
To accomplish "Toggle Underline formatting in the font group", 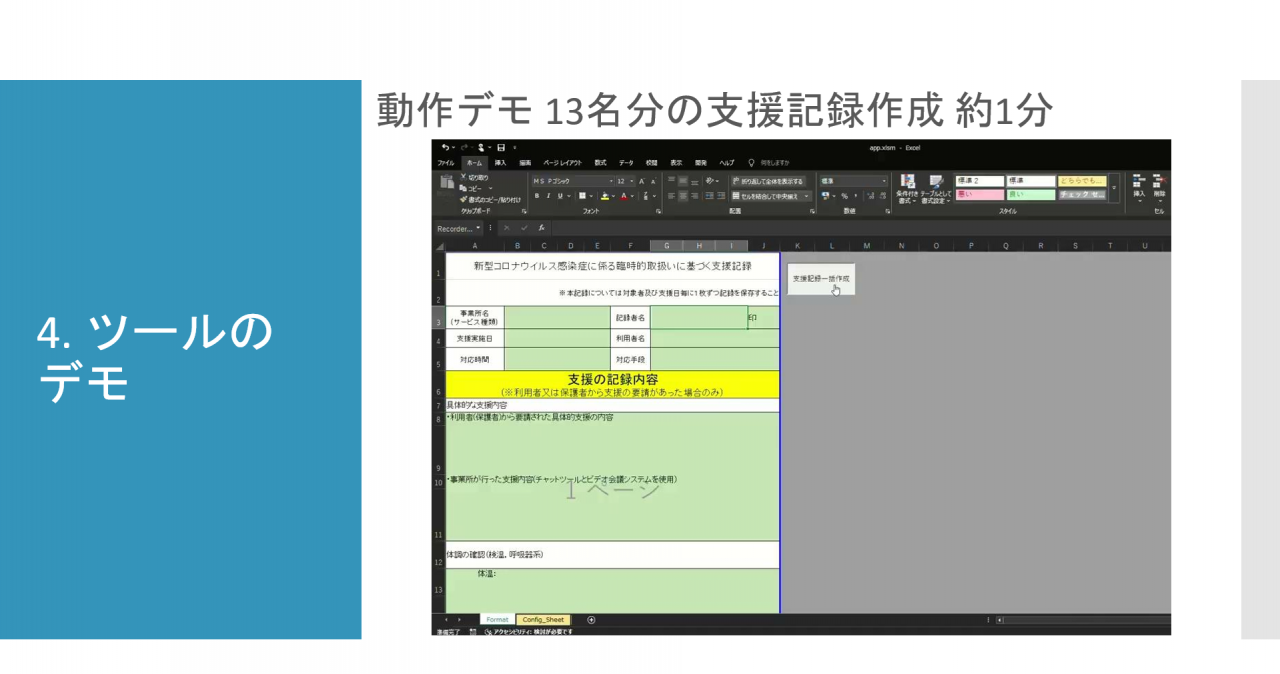I will click(558, 196).
